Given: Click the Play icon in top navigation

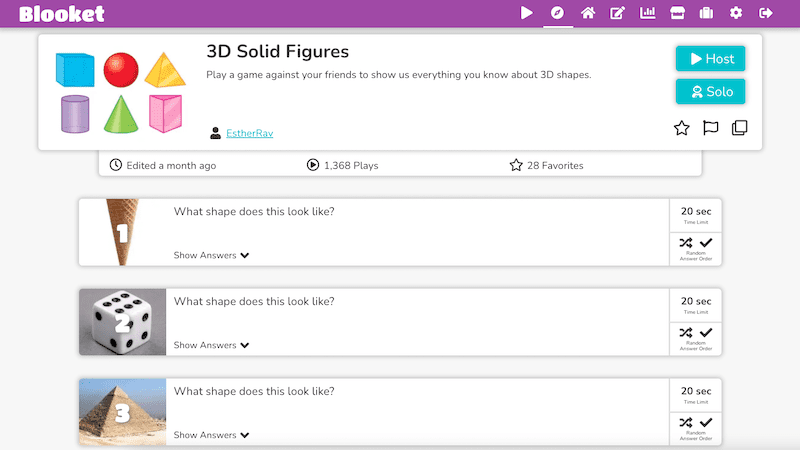Looking at the screenshot, I should tap(527, 13).
